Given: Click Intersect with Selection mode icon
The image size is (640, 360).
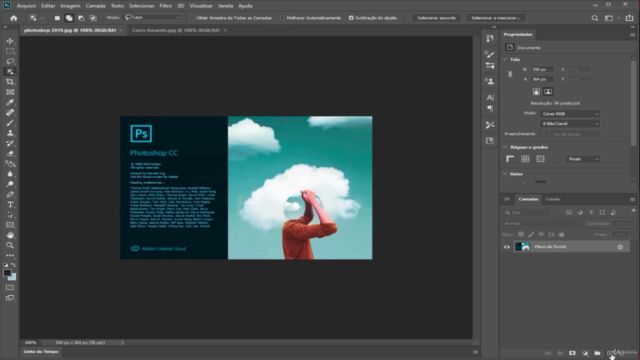Looking at the screenshot, I should (x=93, y=18).
